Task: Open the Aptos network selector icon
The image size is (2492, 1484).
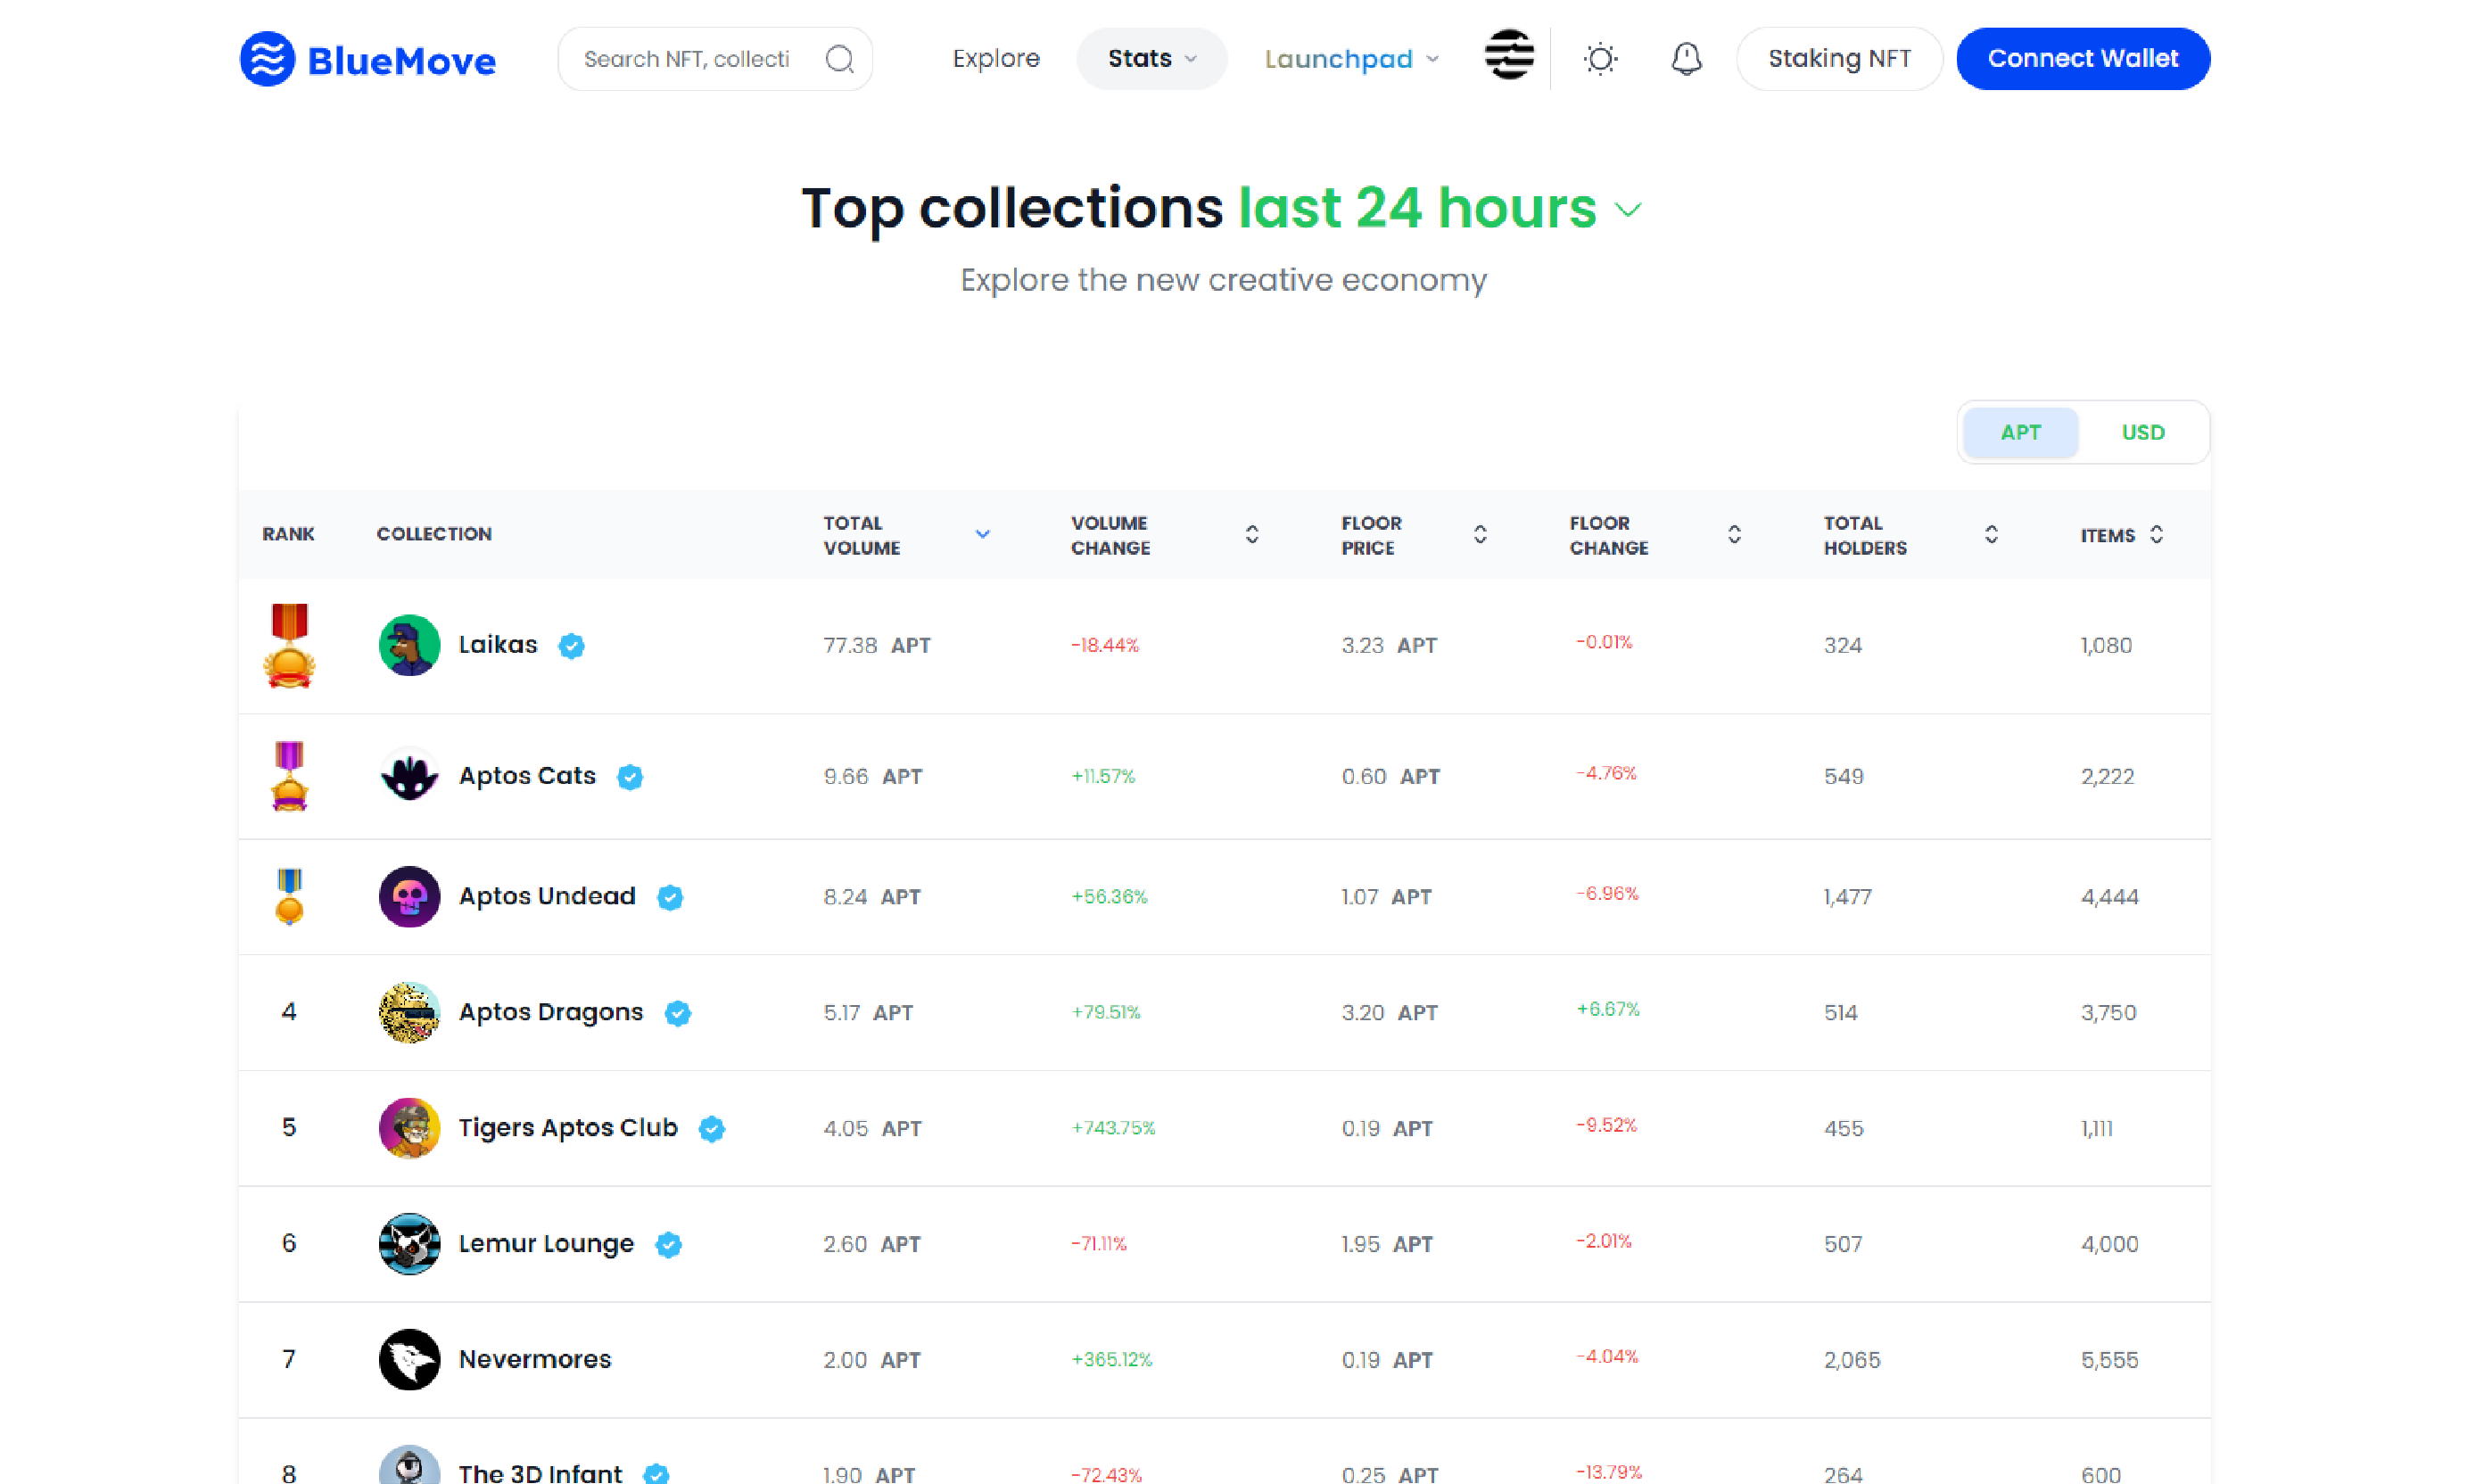Action: [1509, 54]
